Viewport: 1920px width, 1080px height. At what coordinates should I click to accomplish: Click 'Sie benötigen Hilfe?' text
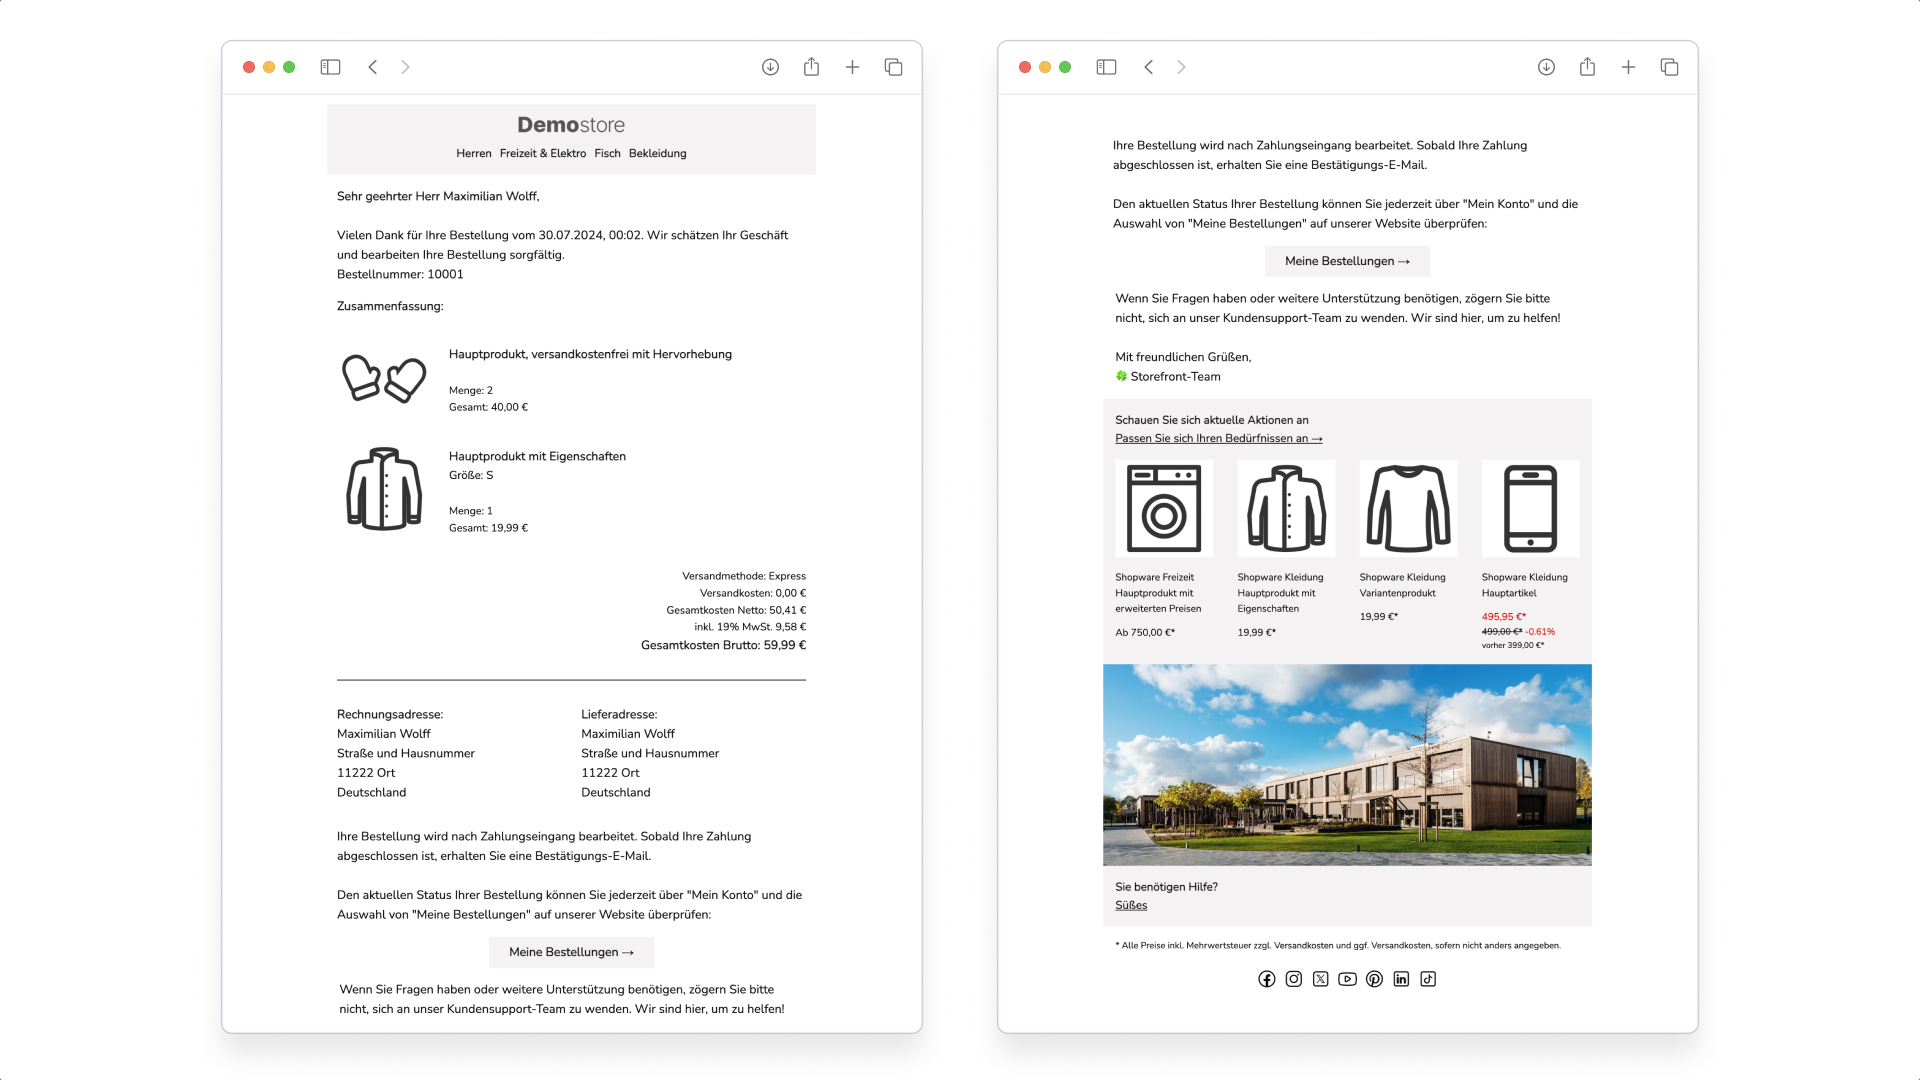click(x=1166, y=887)
